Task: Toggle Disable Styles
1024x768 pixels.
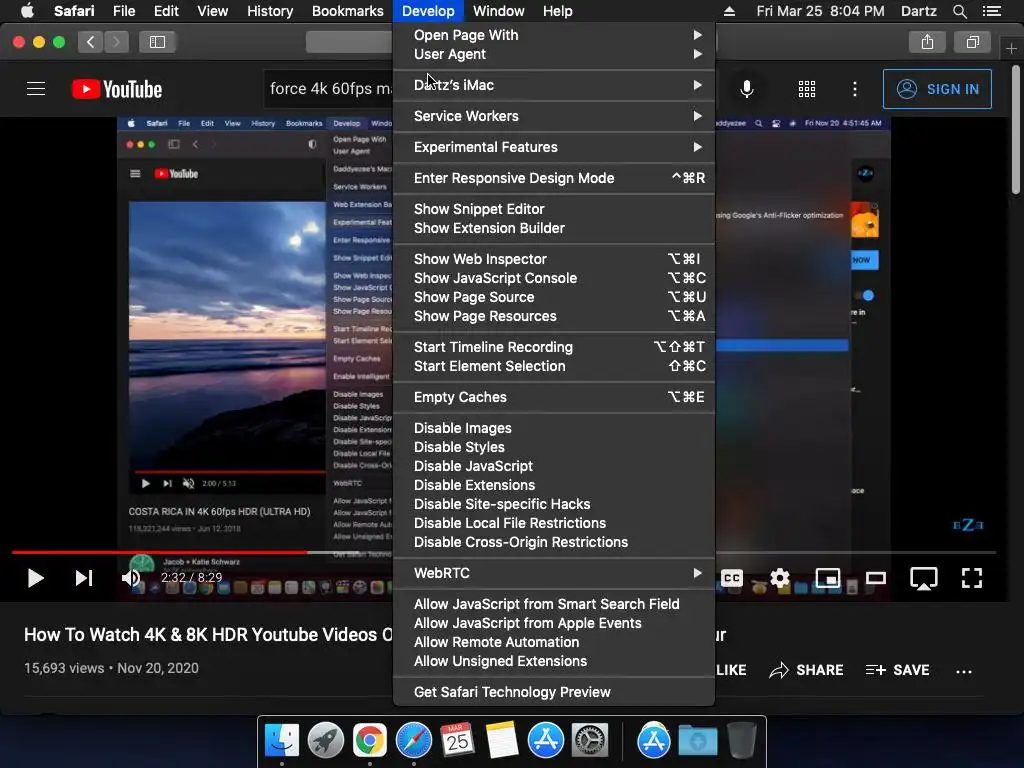Action: coord(554,447)
